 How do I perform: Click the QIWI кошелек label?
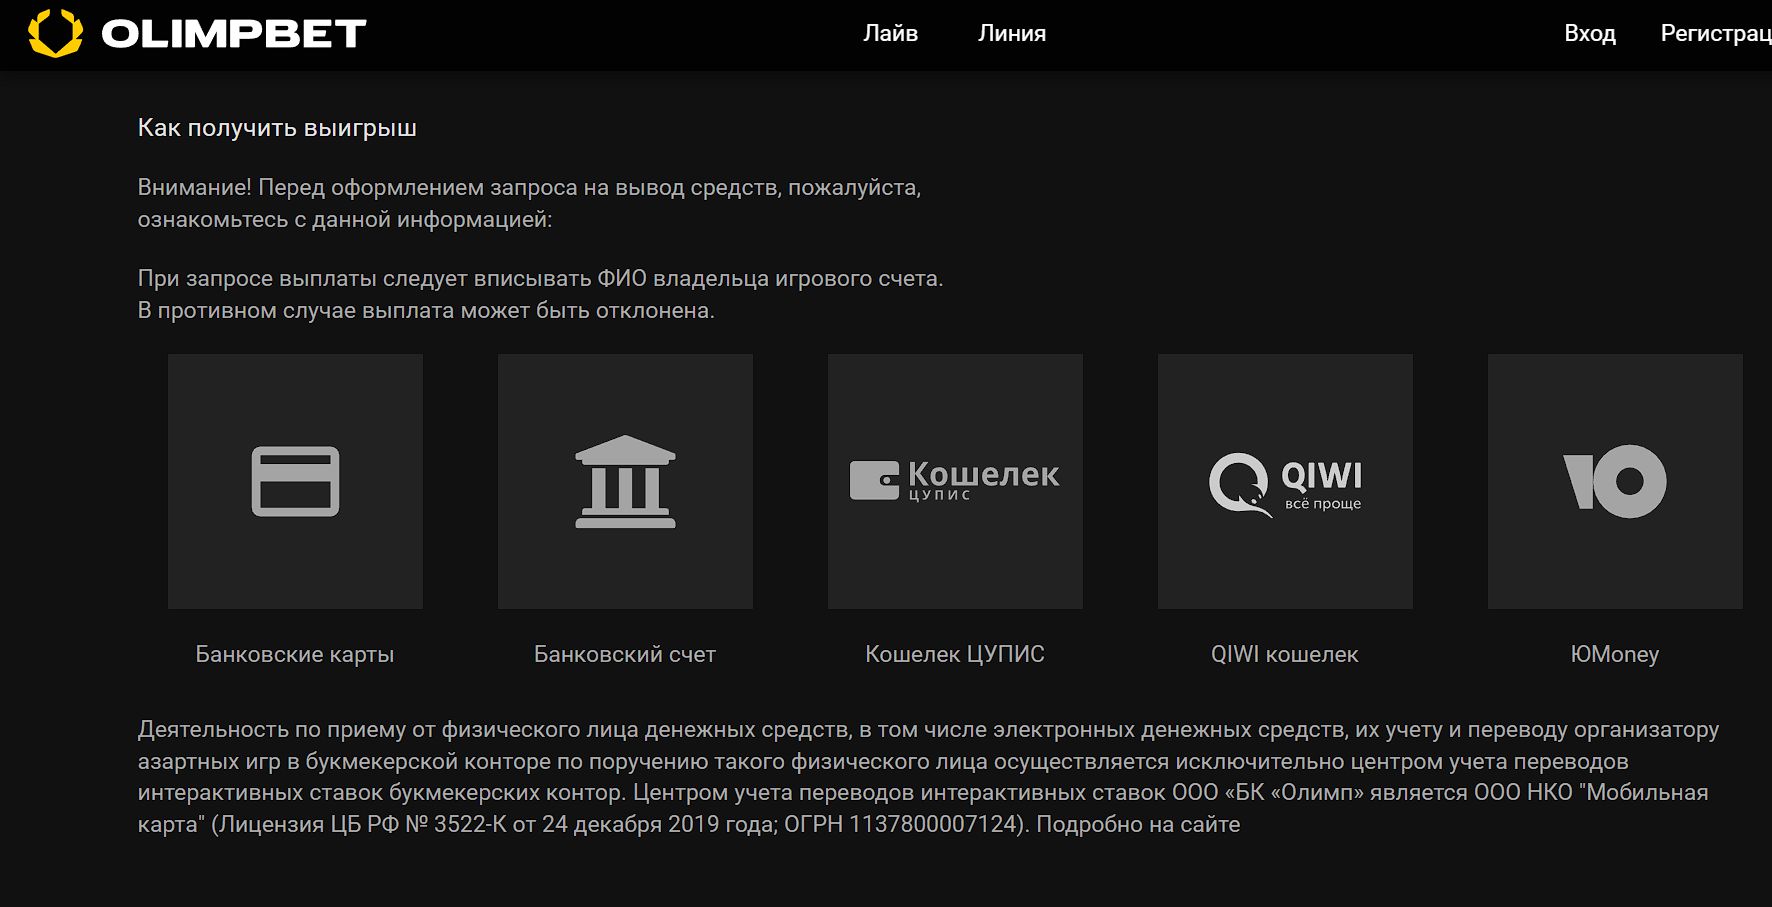(x=1285, y=654)
